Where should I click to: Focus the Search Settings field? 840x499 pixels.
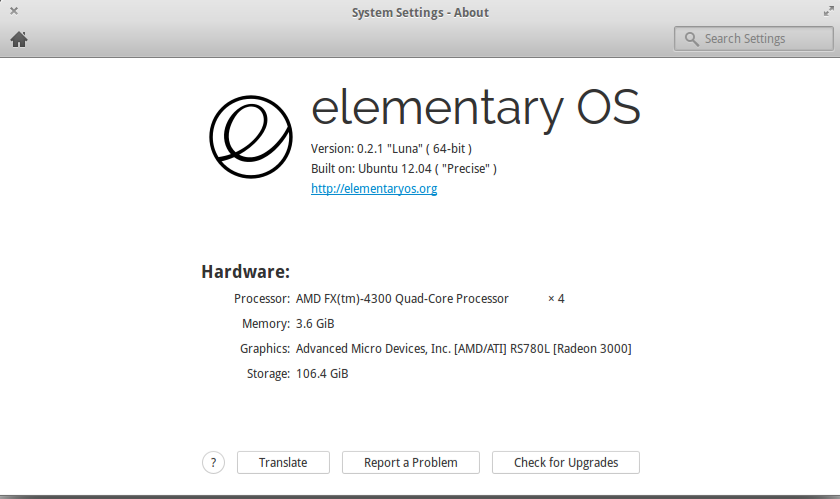[755, 39]
